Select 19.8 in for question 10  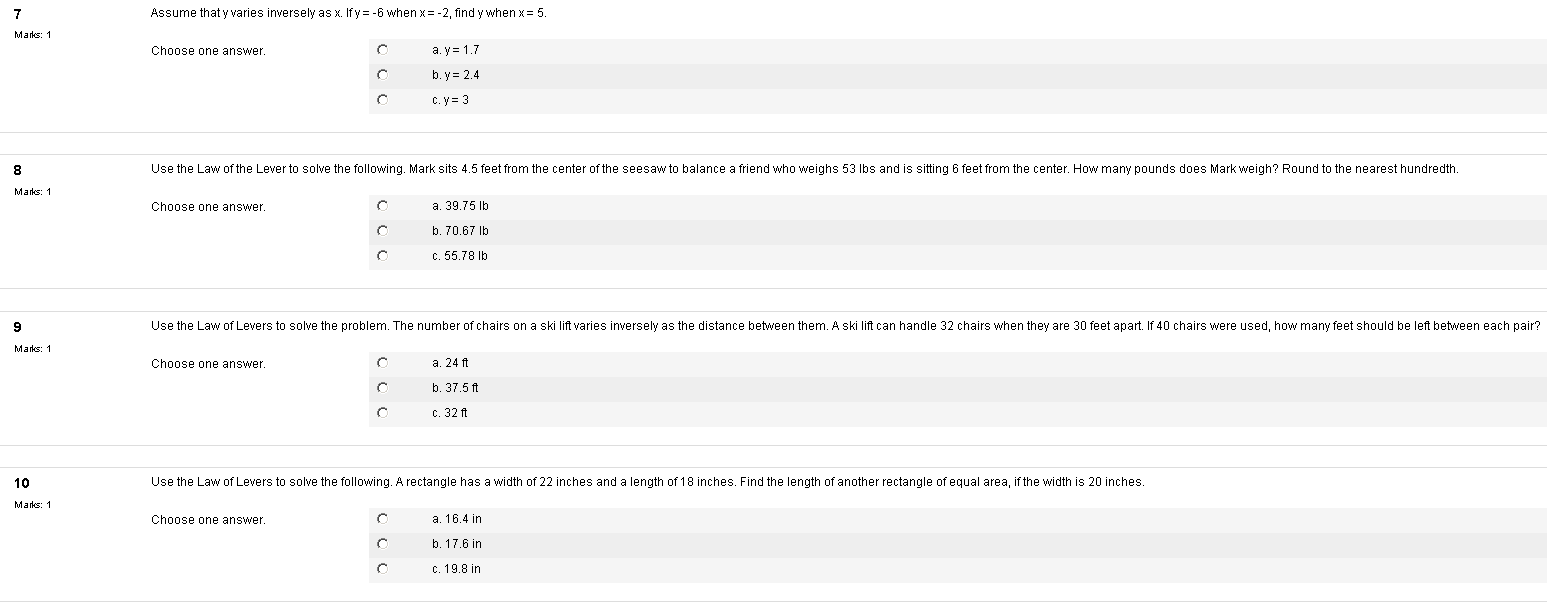pos(381,568)
